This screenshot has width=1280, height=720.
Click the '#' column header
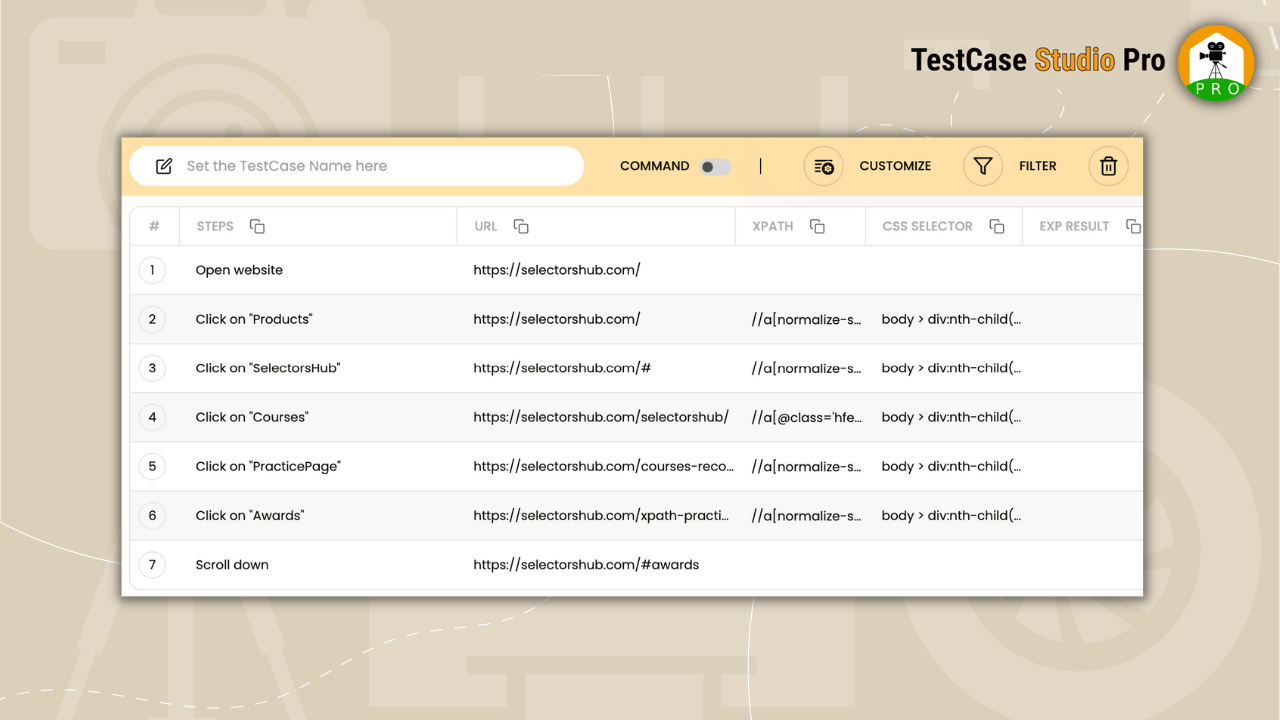tap(152, 226)
